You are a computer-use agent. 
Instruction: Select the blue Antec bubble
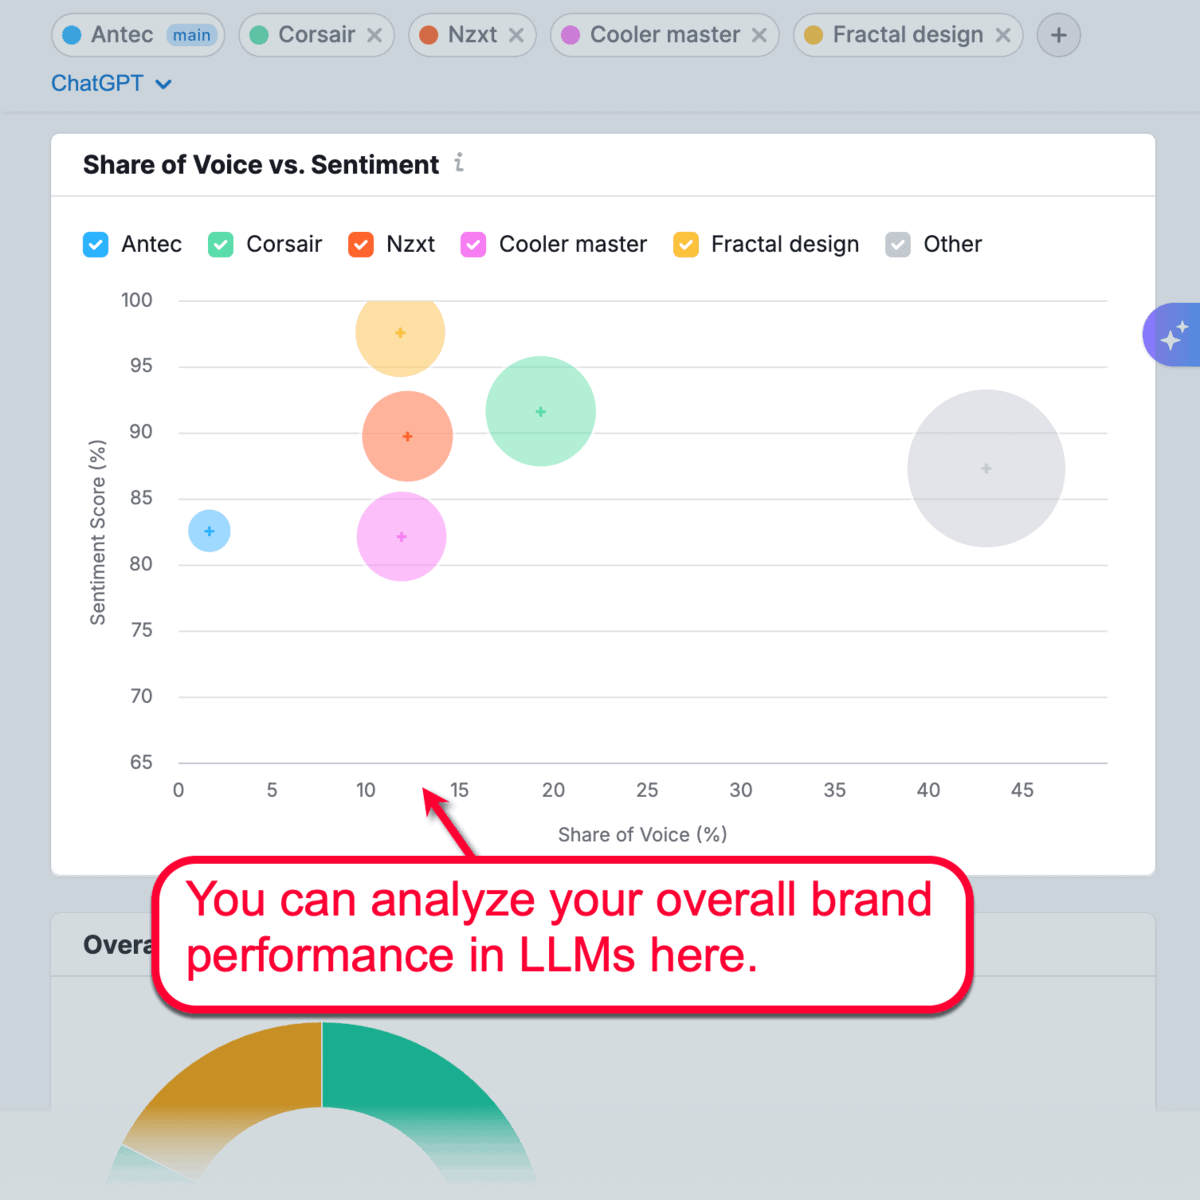[x=209, y=531]
